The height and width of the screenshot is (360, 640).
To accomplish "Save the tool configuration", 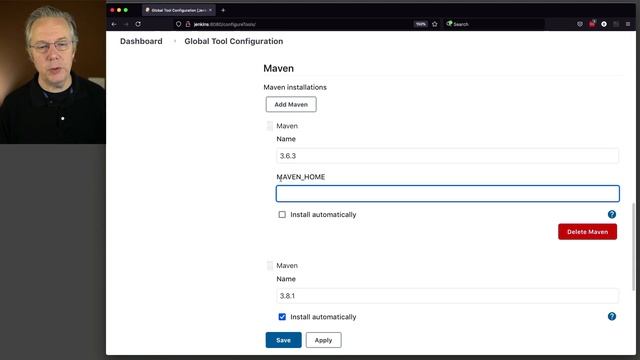I will coord(283,340).
